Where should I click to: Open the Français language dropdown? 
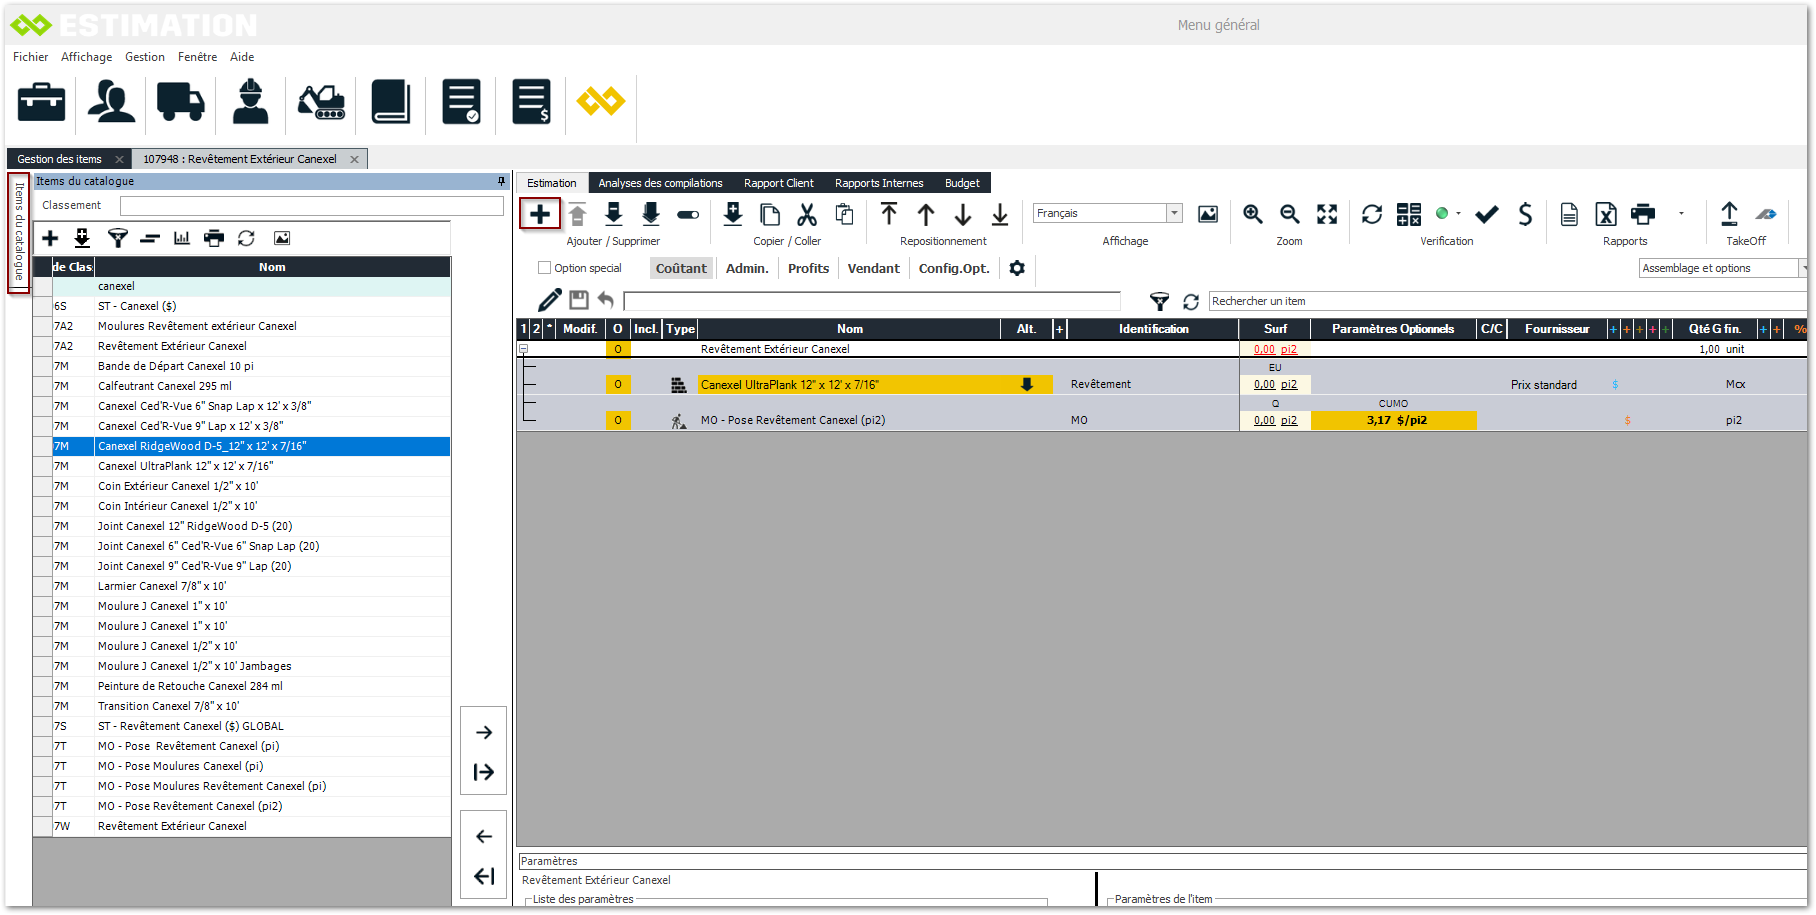[x=1174, y=213]
